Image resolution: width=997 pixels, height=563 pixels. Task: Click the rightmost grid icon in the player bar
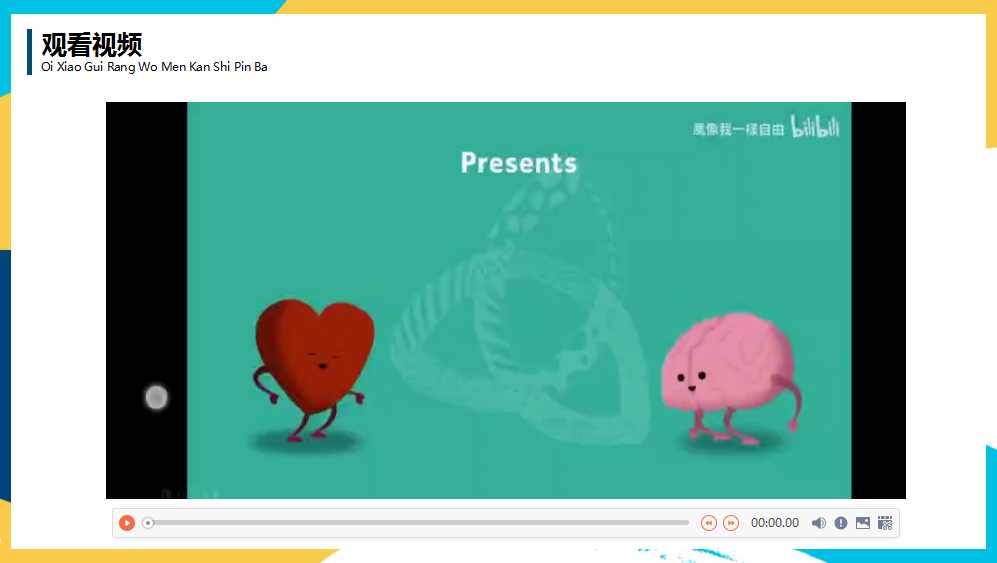click(885, 523)
